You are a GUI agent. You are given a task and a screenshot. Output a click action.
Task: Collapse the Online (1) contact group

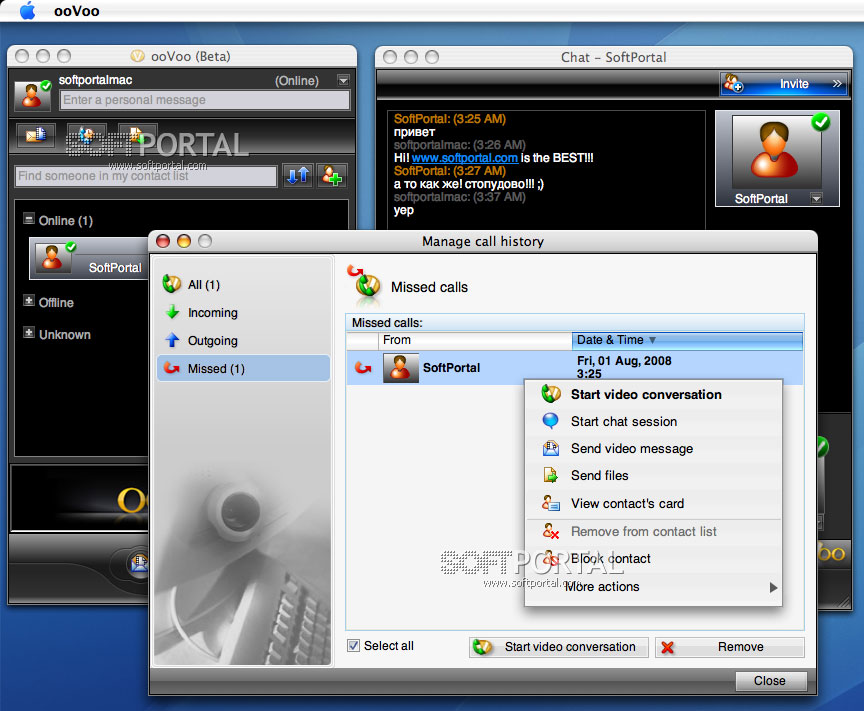click(29, 219)
